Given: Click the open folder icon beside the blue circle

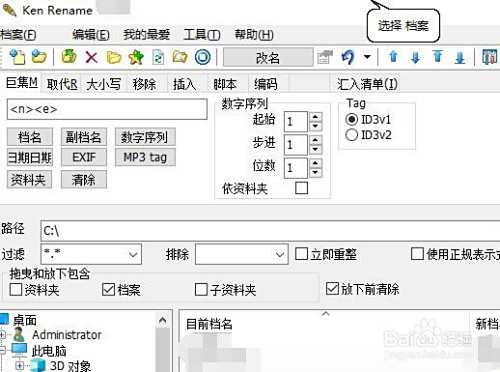Looking at the screenshot, I should click(x=180, y=57).
